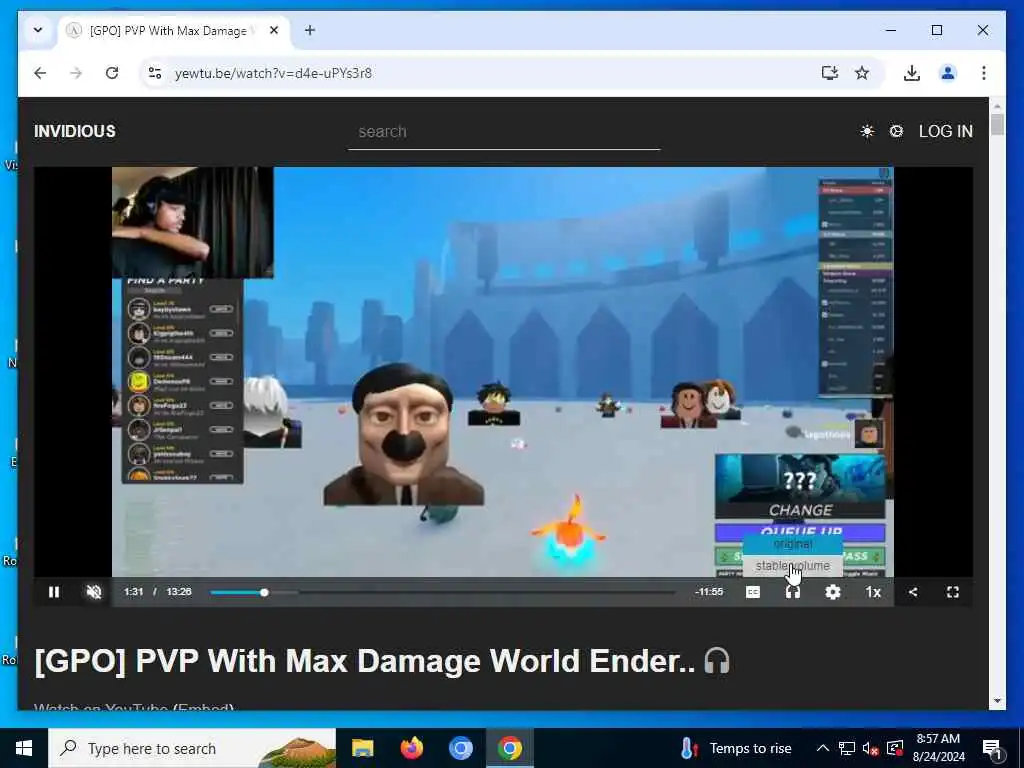
Task: Bookmark this tab with the star
Action: coord(862,73)
